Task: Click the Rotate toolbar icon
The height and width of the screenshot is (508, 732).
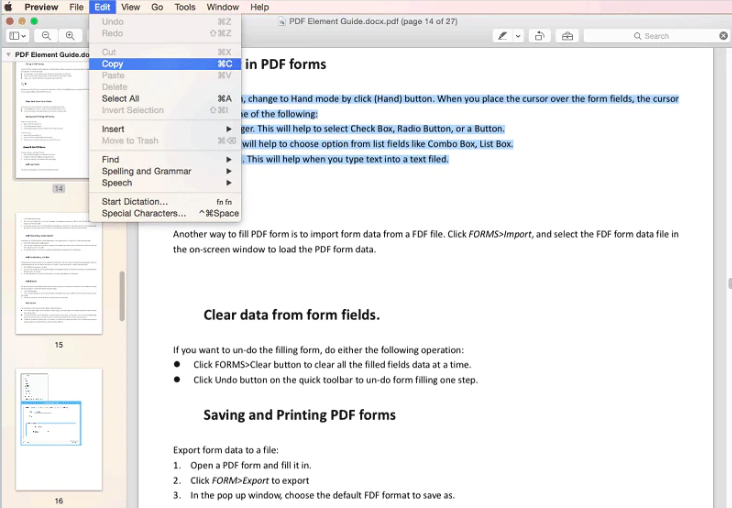Action: click(540, 36)
